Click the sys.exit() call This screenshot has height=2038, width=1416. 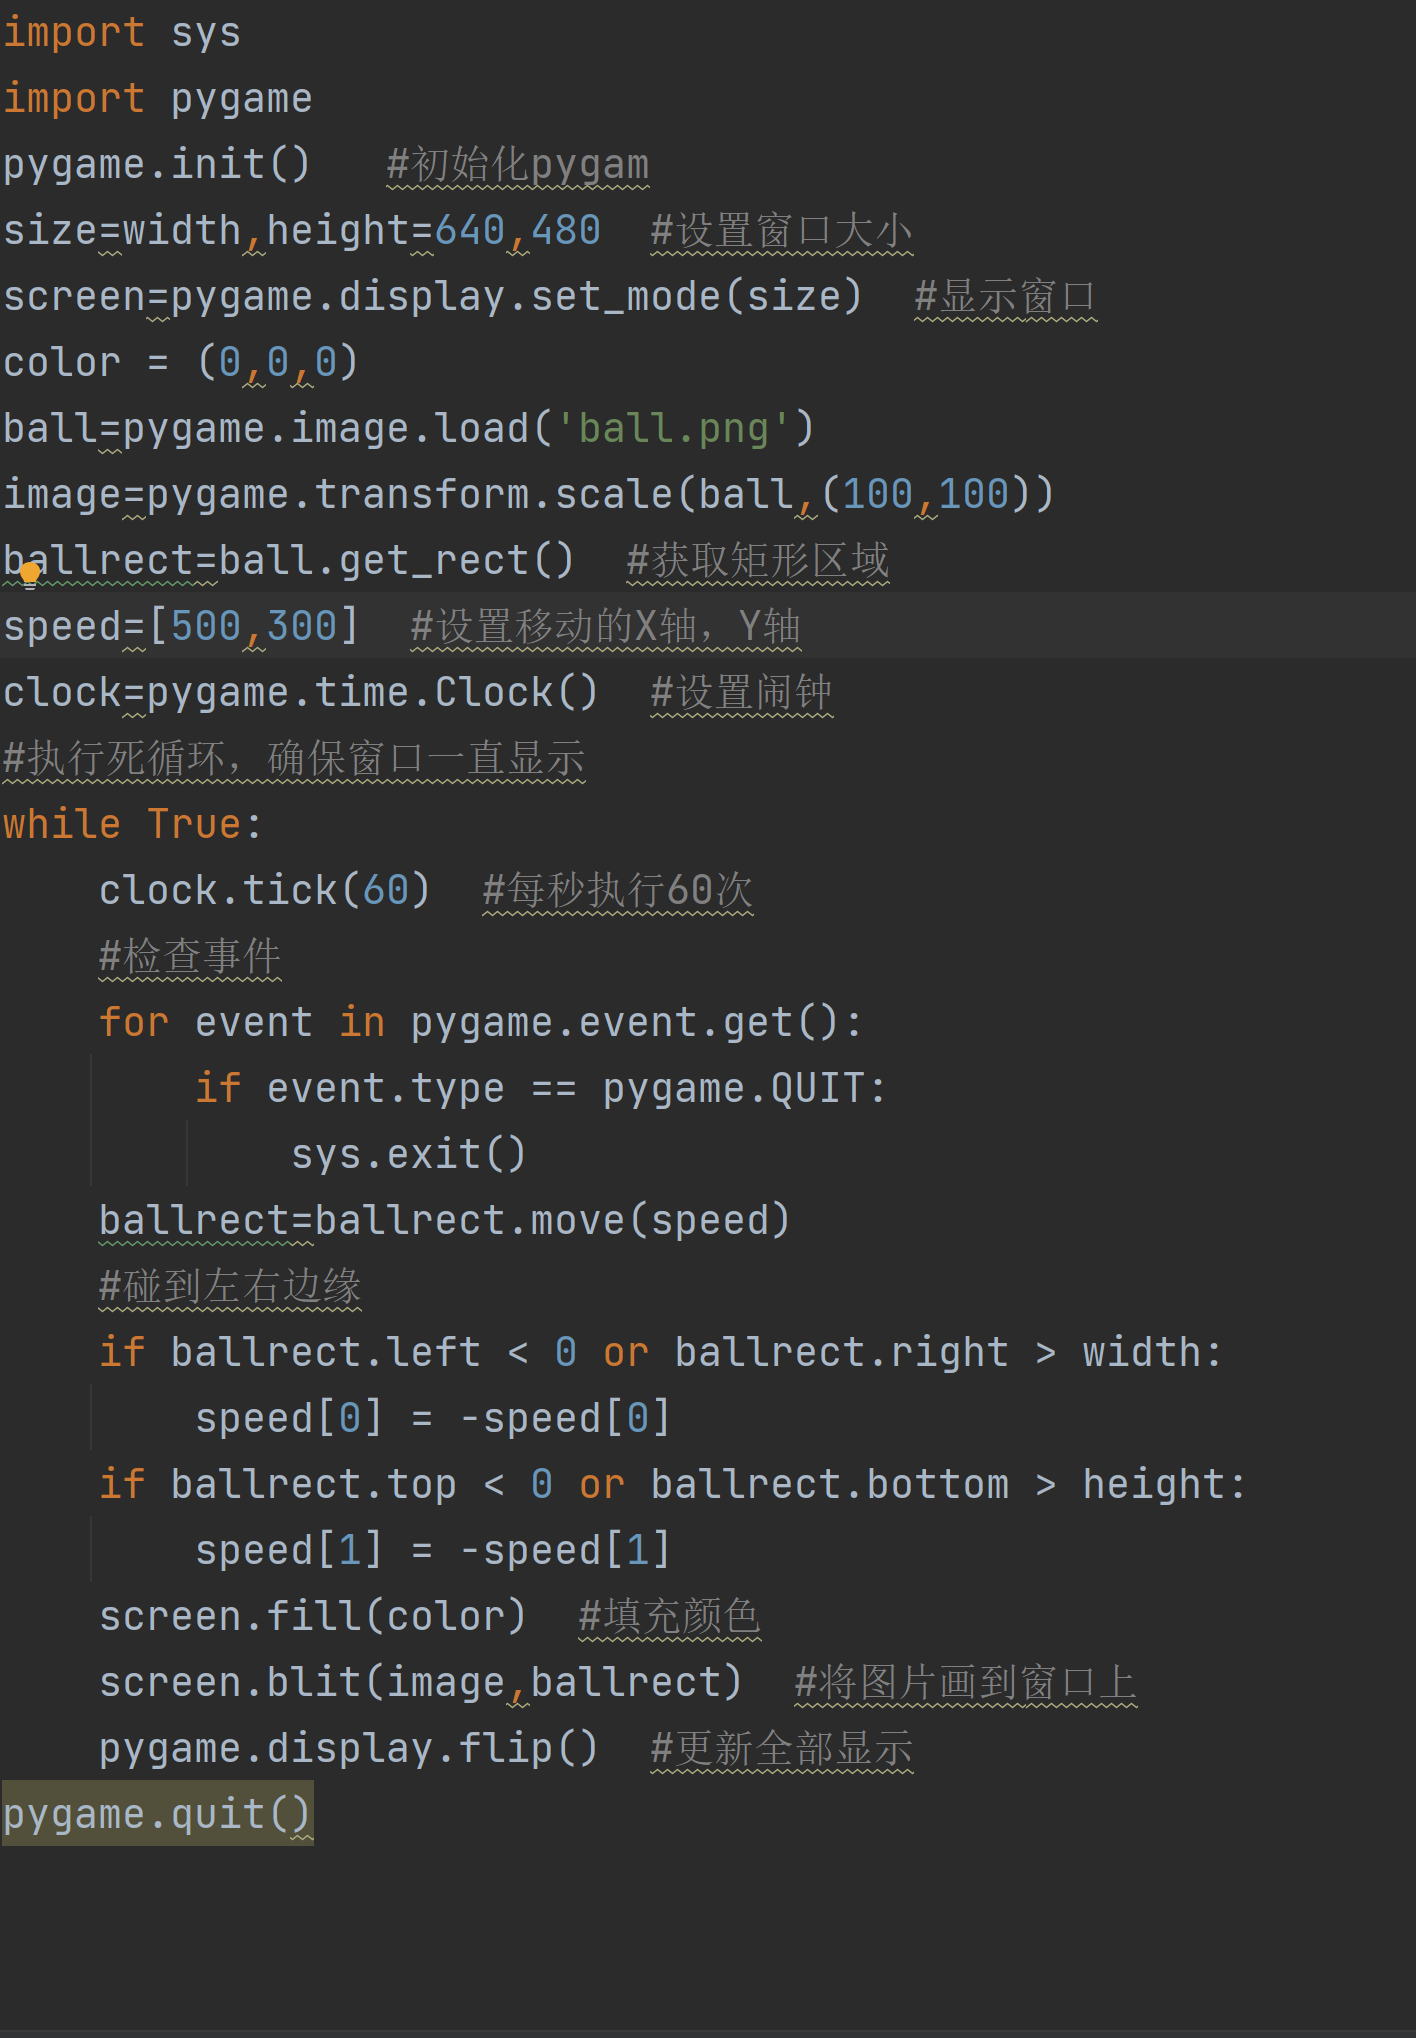pyautogui.click(x=408, y=1155)
